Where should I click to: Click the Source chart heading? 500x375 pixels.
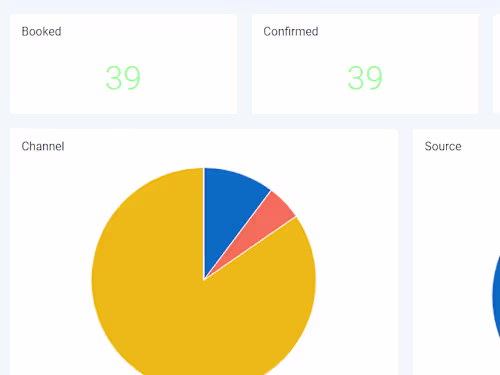[443, 146]
